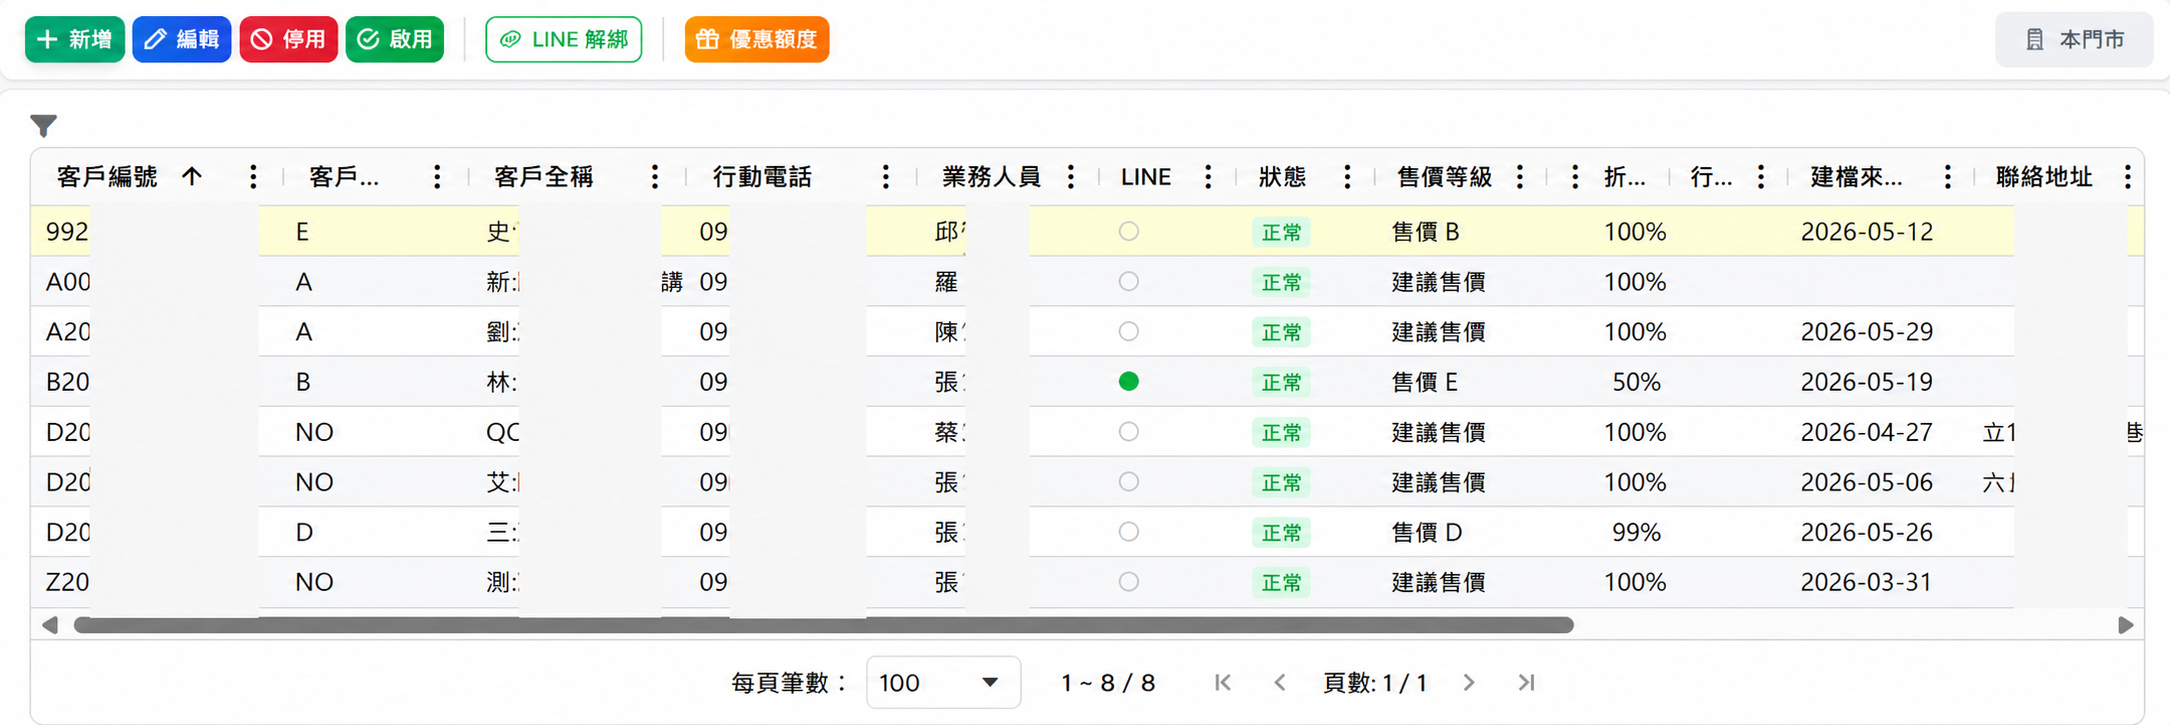The height and width of the screenshot is (725, 2170).
Task: Go to the last page icon
Action: click(1526, 682)
